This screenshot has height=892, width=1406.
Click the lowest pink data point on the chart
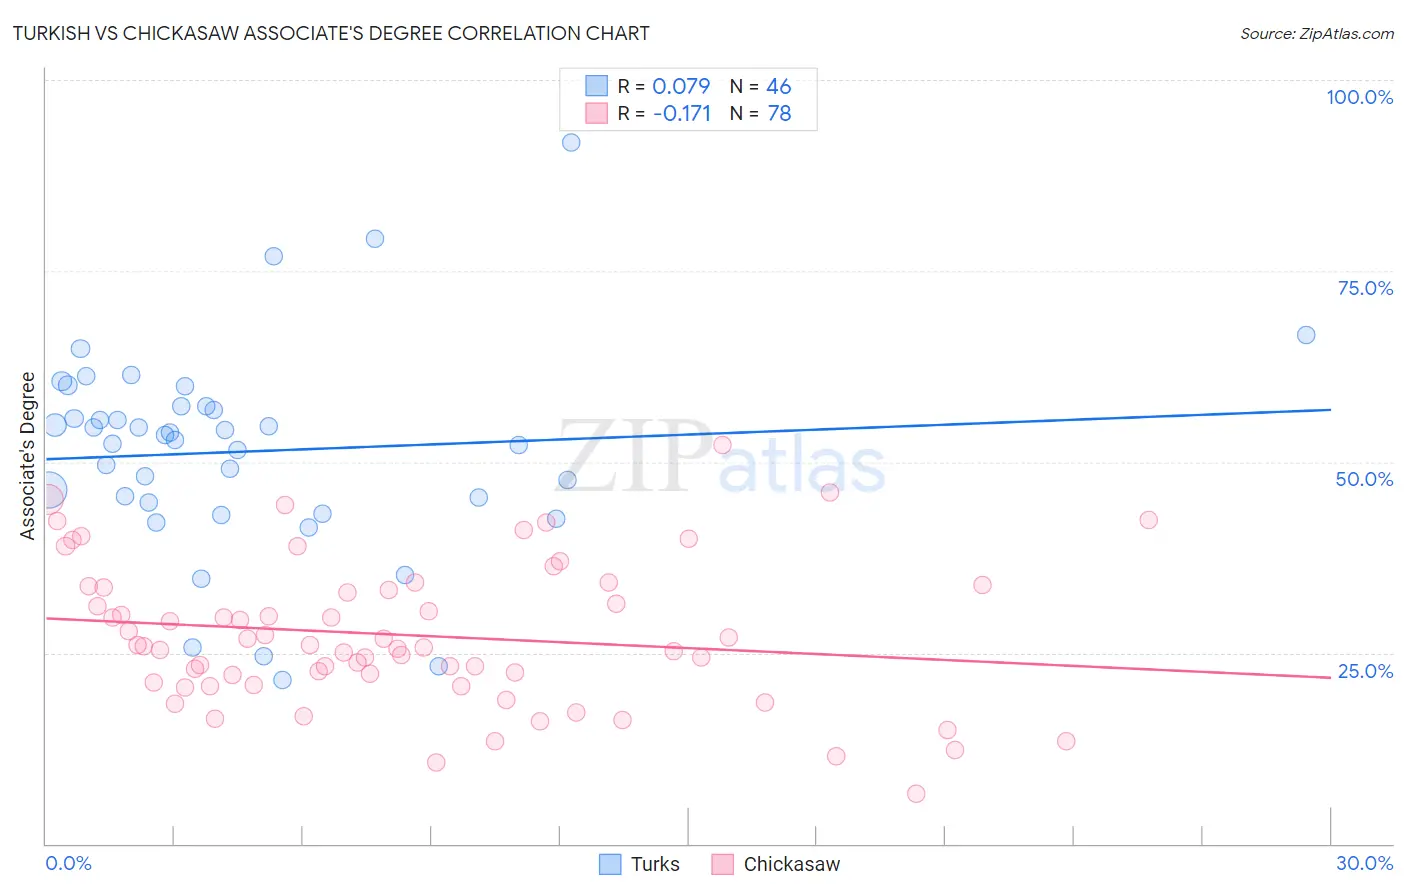(916, 794)
